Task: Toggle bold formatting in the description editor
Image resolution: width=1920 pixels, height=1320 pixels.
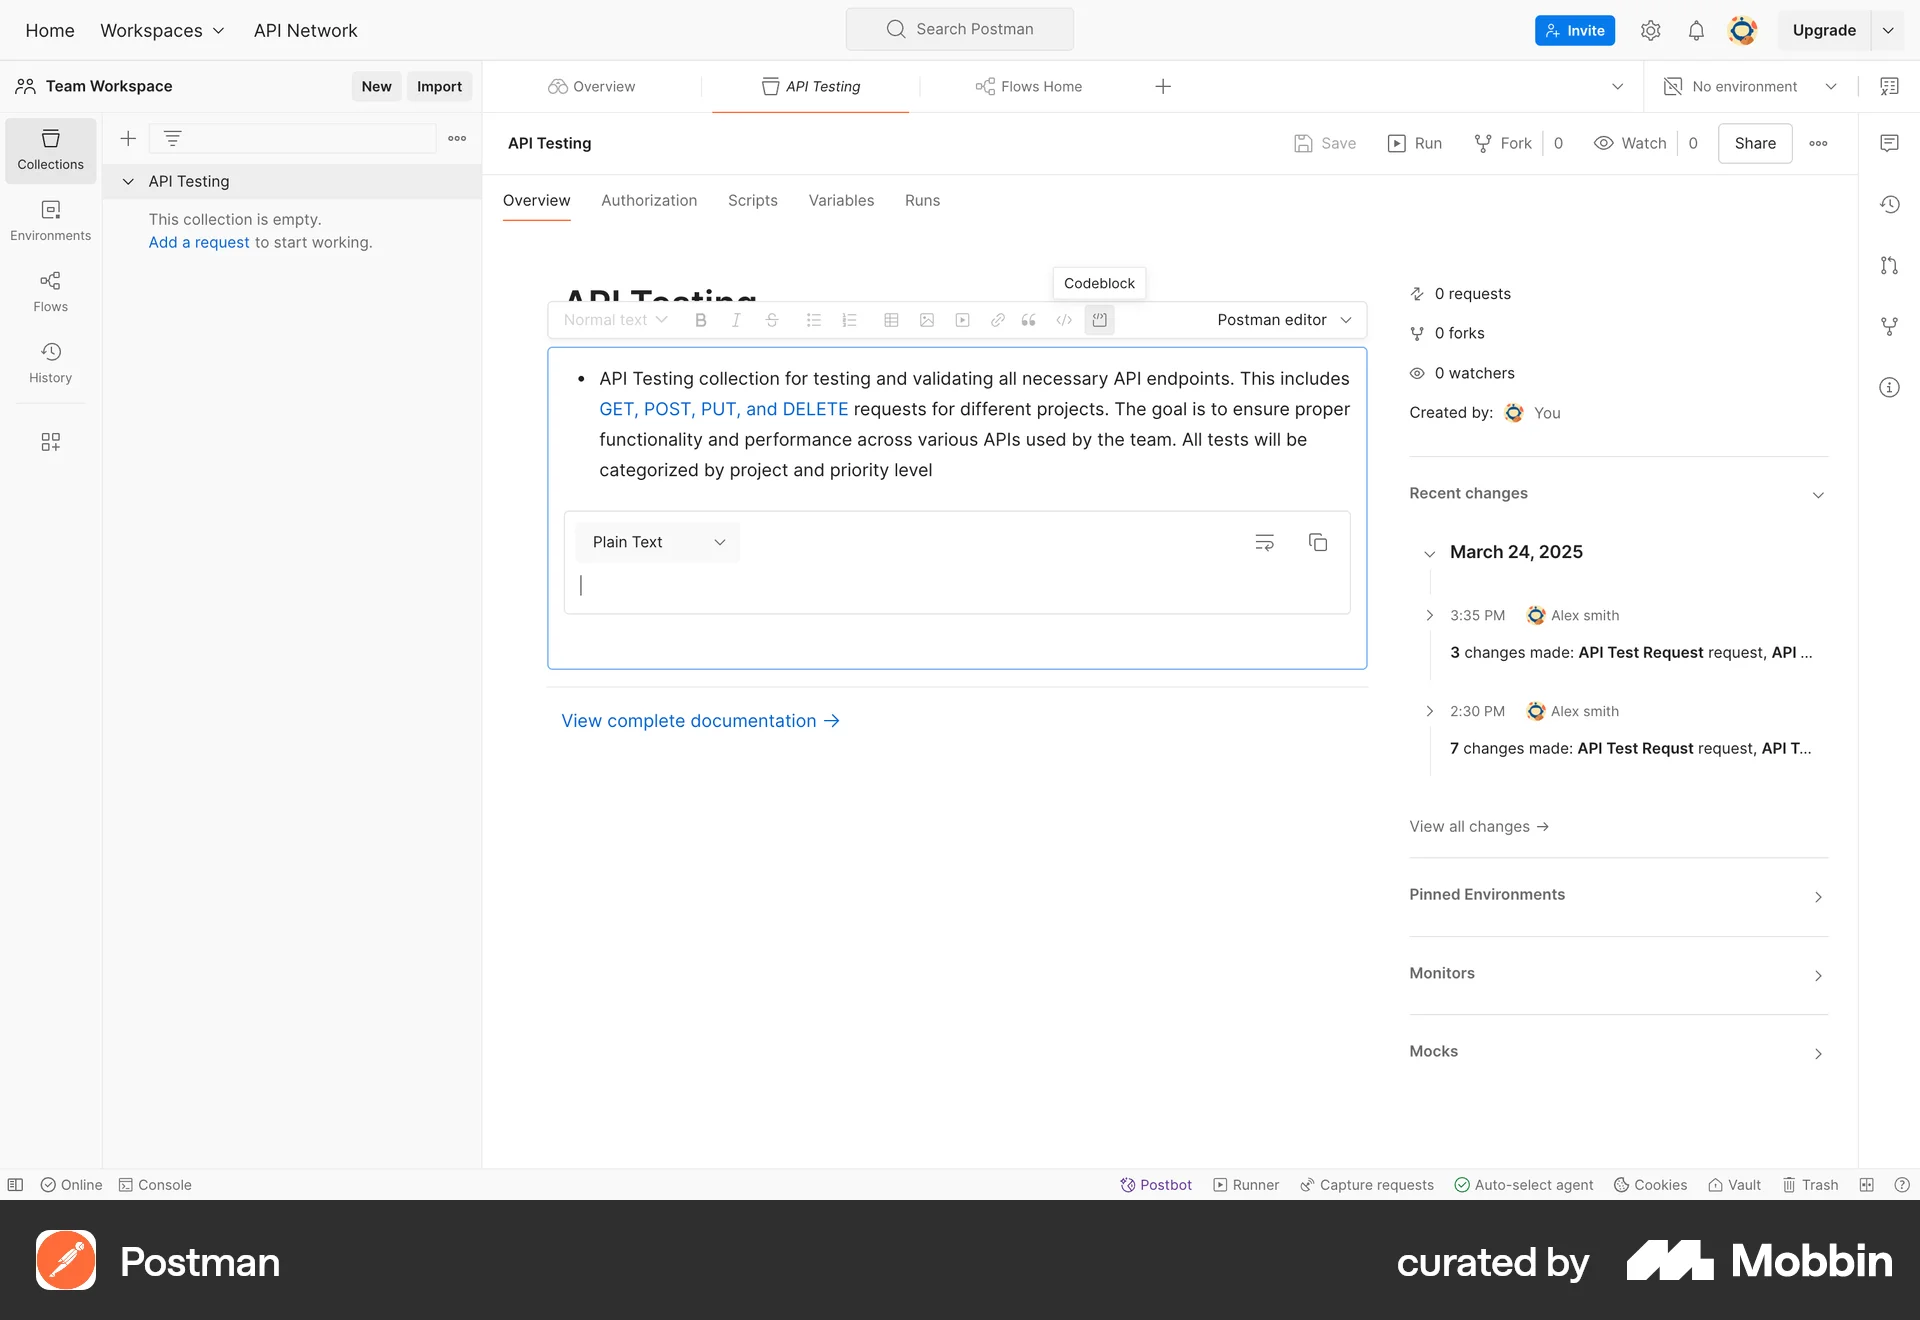Action: 700,320
